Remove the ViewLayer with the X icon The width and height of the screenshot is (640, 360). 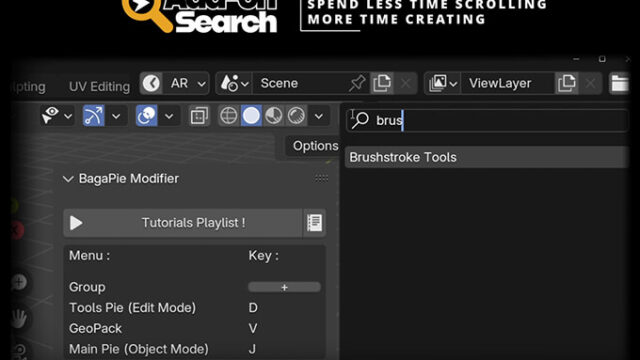[590, 83]
